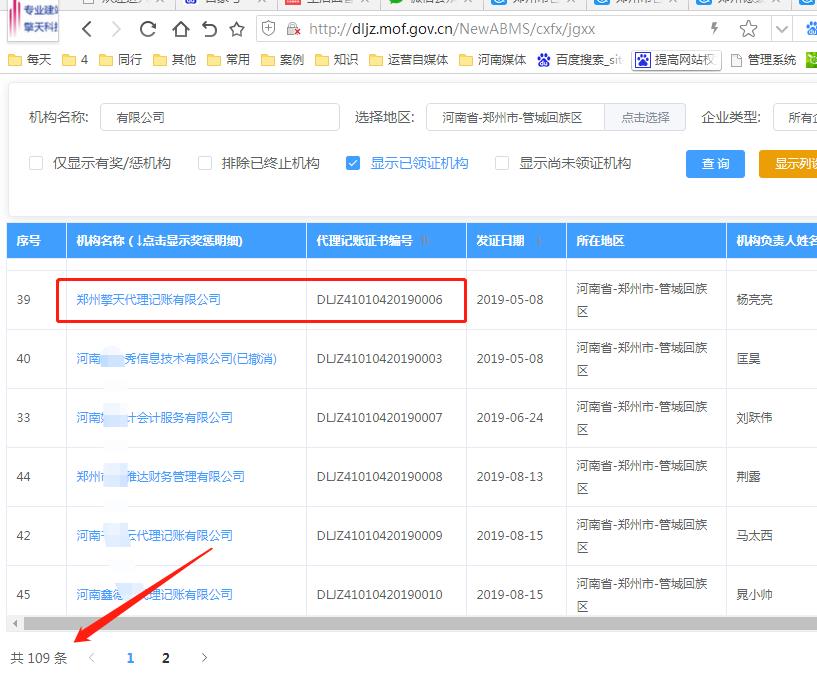Select certificate number DLJZ41010420190006
This screenshot has width=817, height=680.
(x=379, y=300)
